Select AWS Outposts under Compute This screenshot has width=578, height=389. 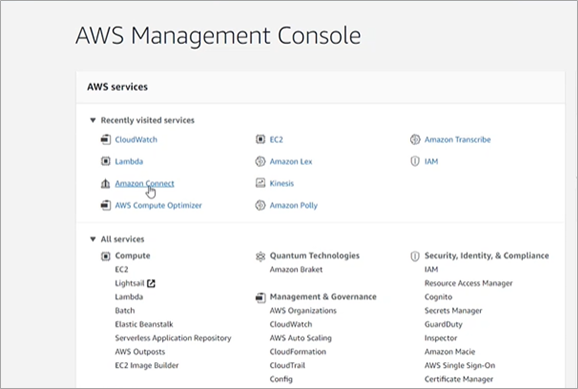pyautogui.click(x=140, y=352)
